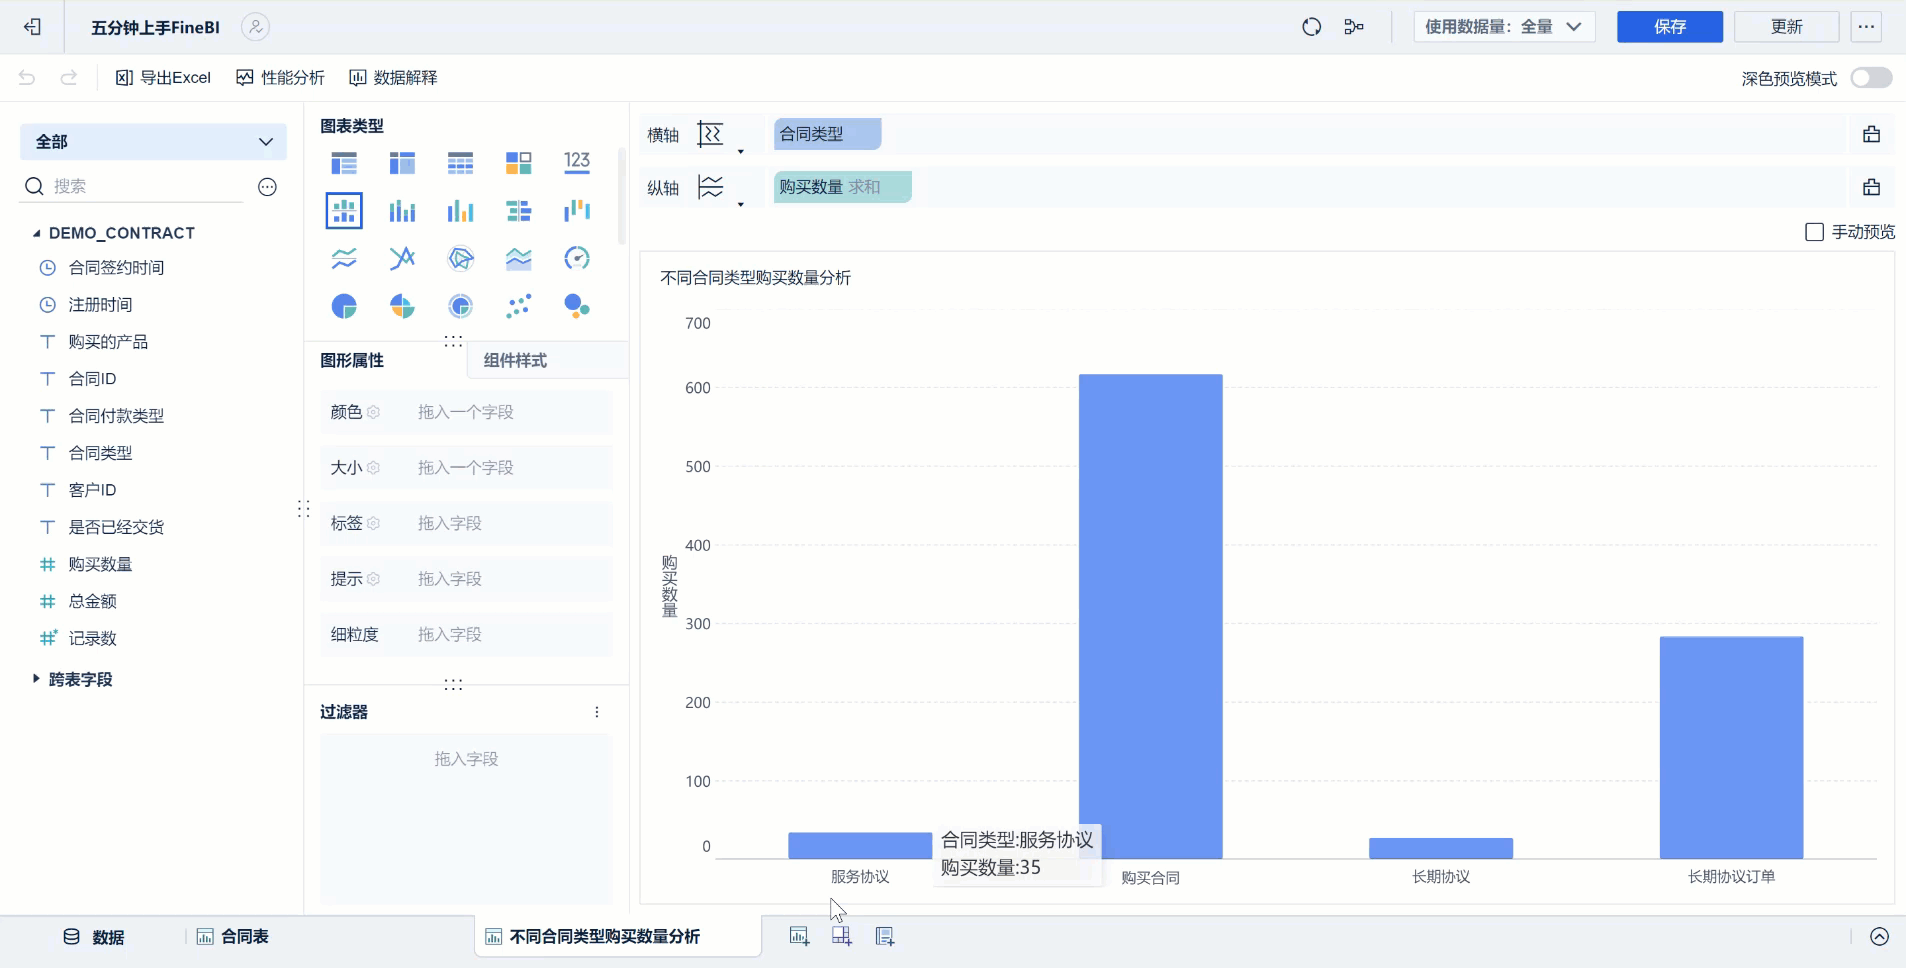Viewport: 1906px width, 968px height.
Task: Click the 保存 button
Action: (1670, 27)
